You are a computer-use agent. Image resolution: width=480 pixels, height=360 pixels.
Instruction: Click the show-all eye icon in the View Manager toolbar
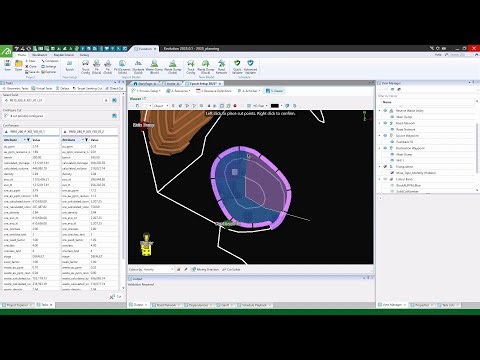click(x=392, y=89)
